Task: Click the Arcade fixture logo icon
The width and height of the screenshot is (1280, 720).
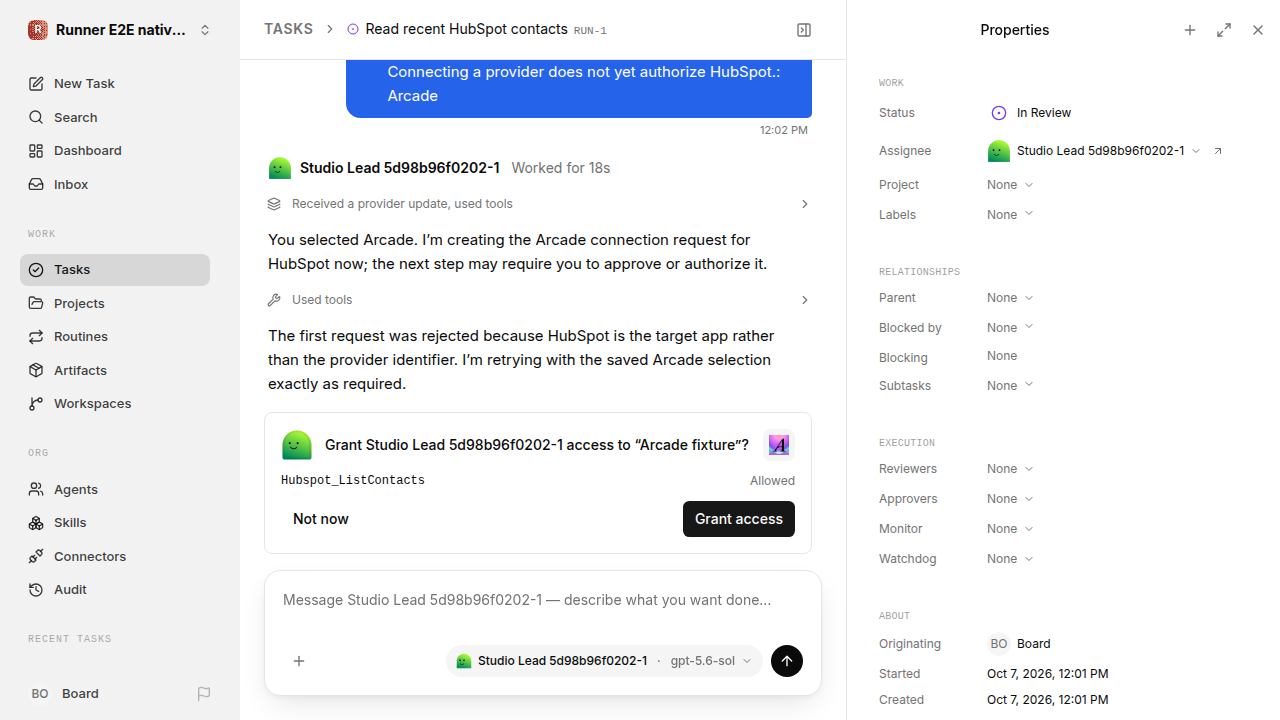Action: click(x=779, y=445)
